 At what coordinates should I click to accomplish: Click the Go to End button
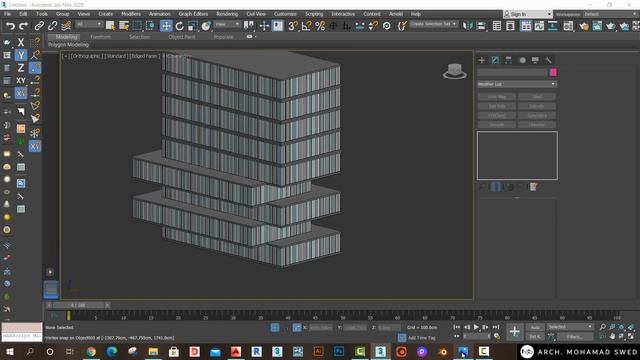click(x=496, y=327)
